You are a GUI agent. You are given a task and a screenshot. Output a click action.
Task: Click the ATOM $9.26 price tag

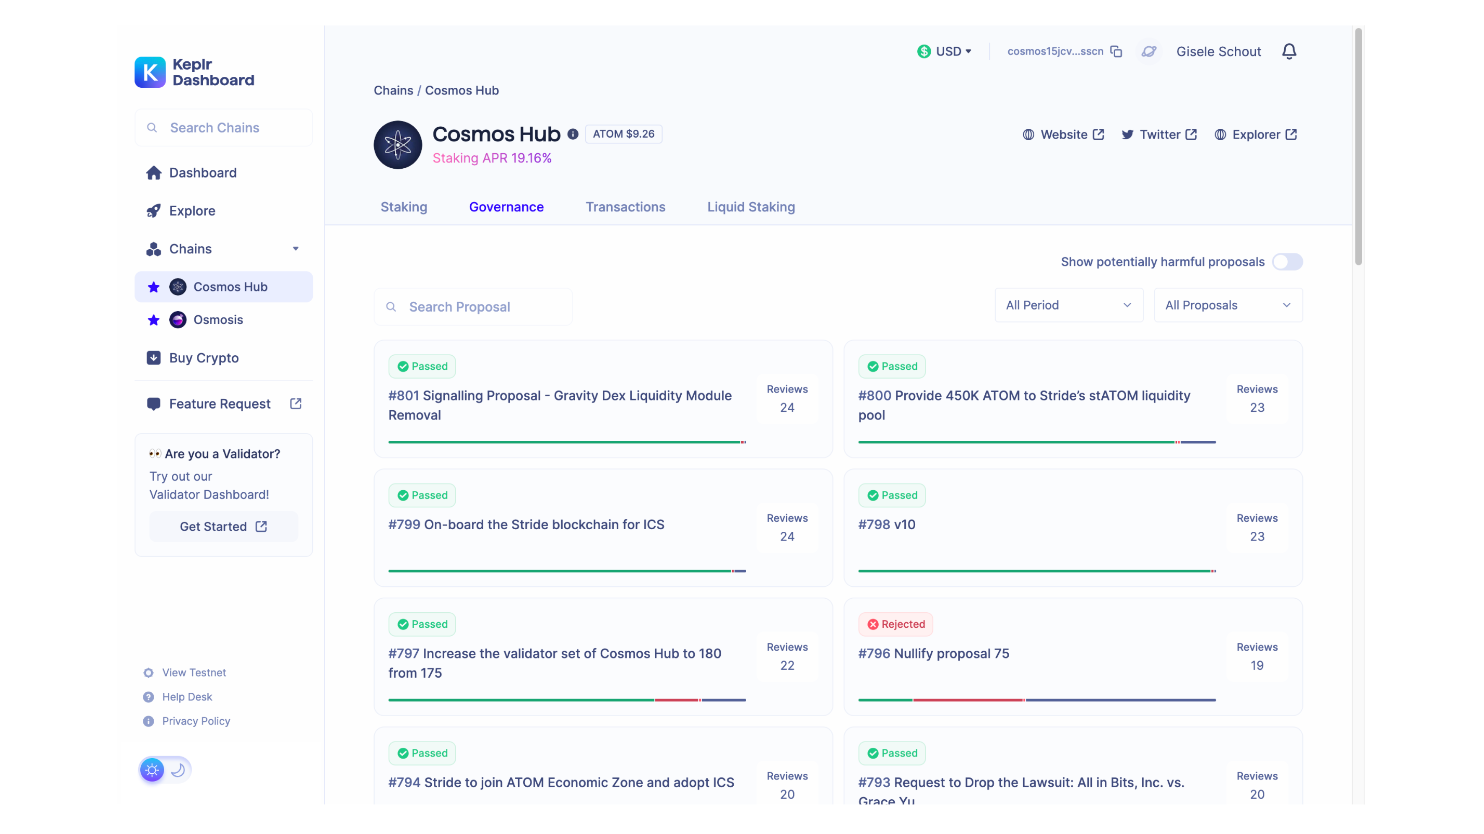(624, 134)
